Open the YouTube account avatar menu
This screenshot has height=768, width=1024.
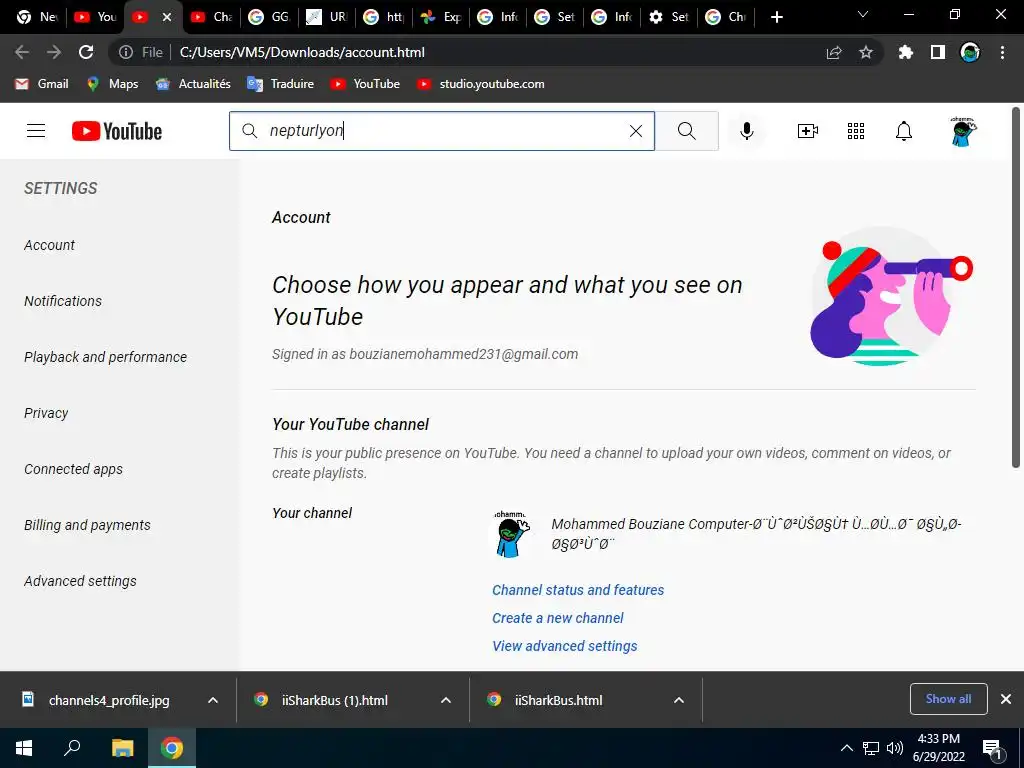[x=963, y=131]
